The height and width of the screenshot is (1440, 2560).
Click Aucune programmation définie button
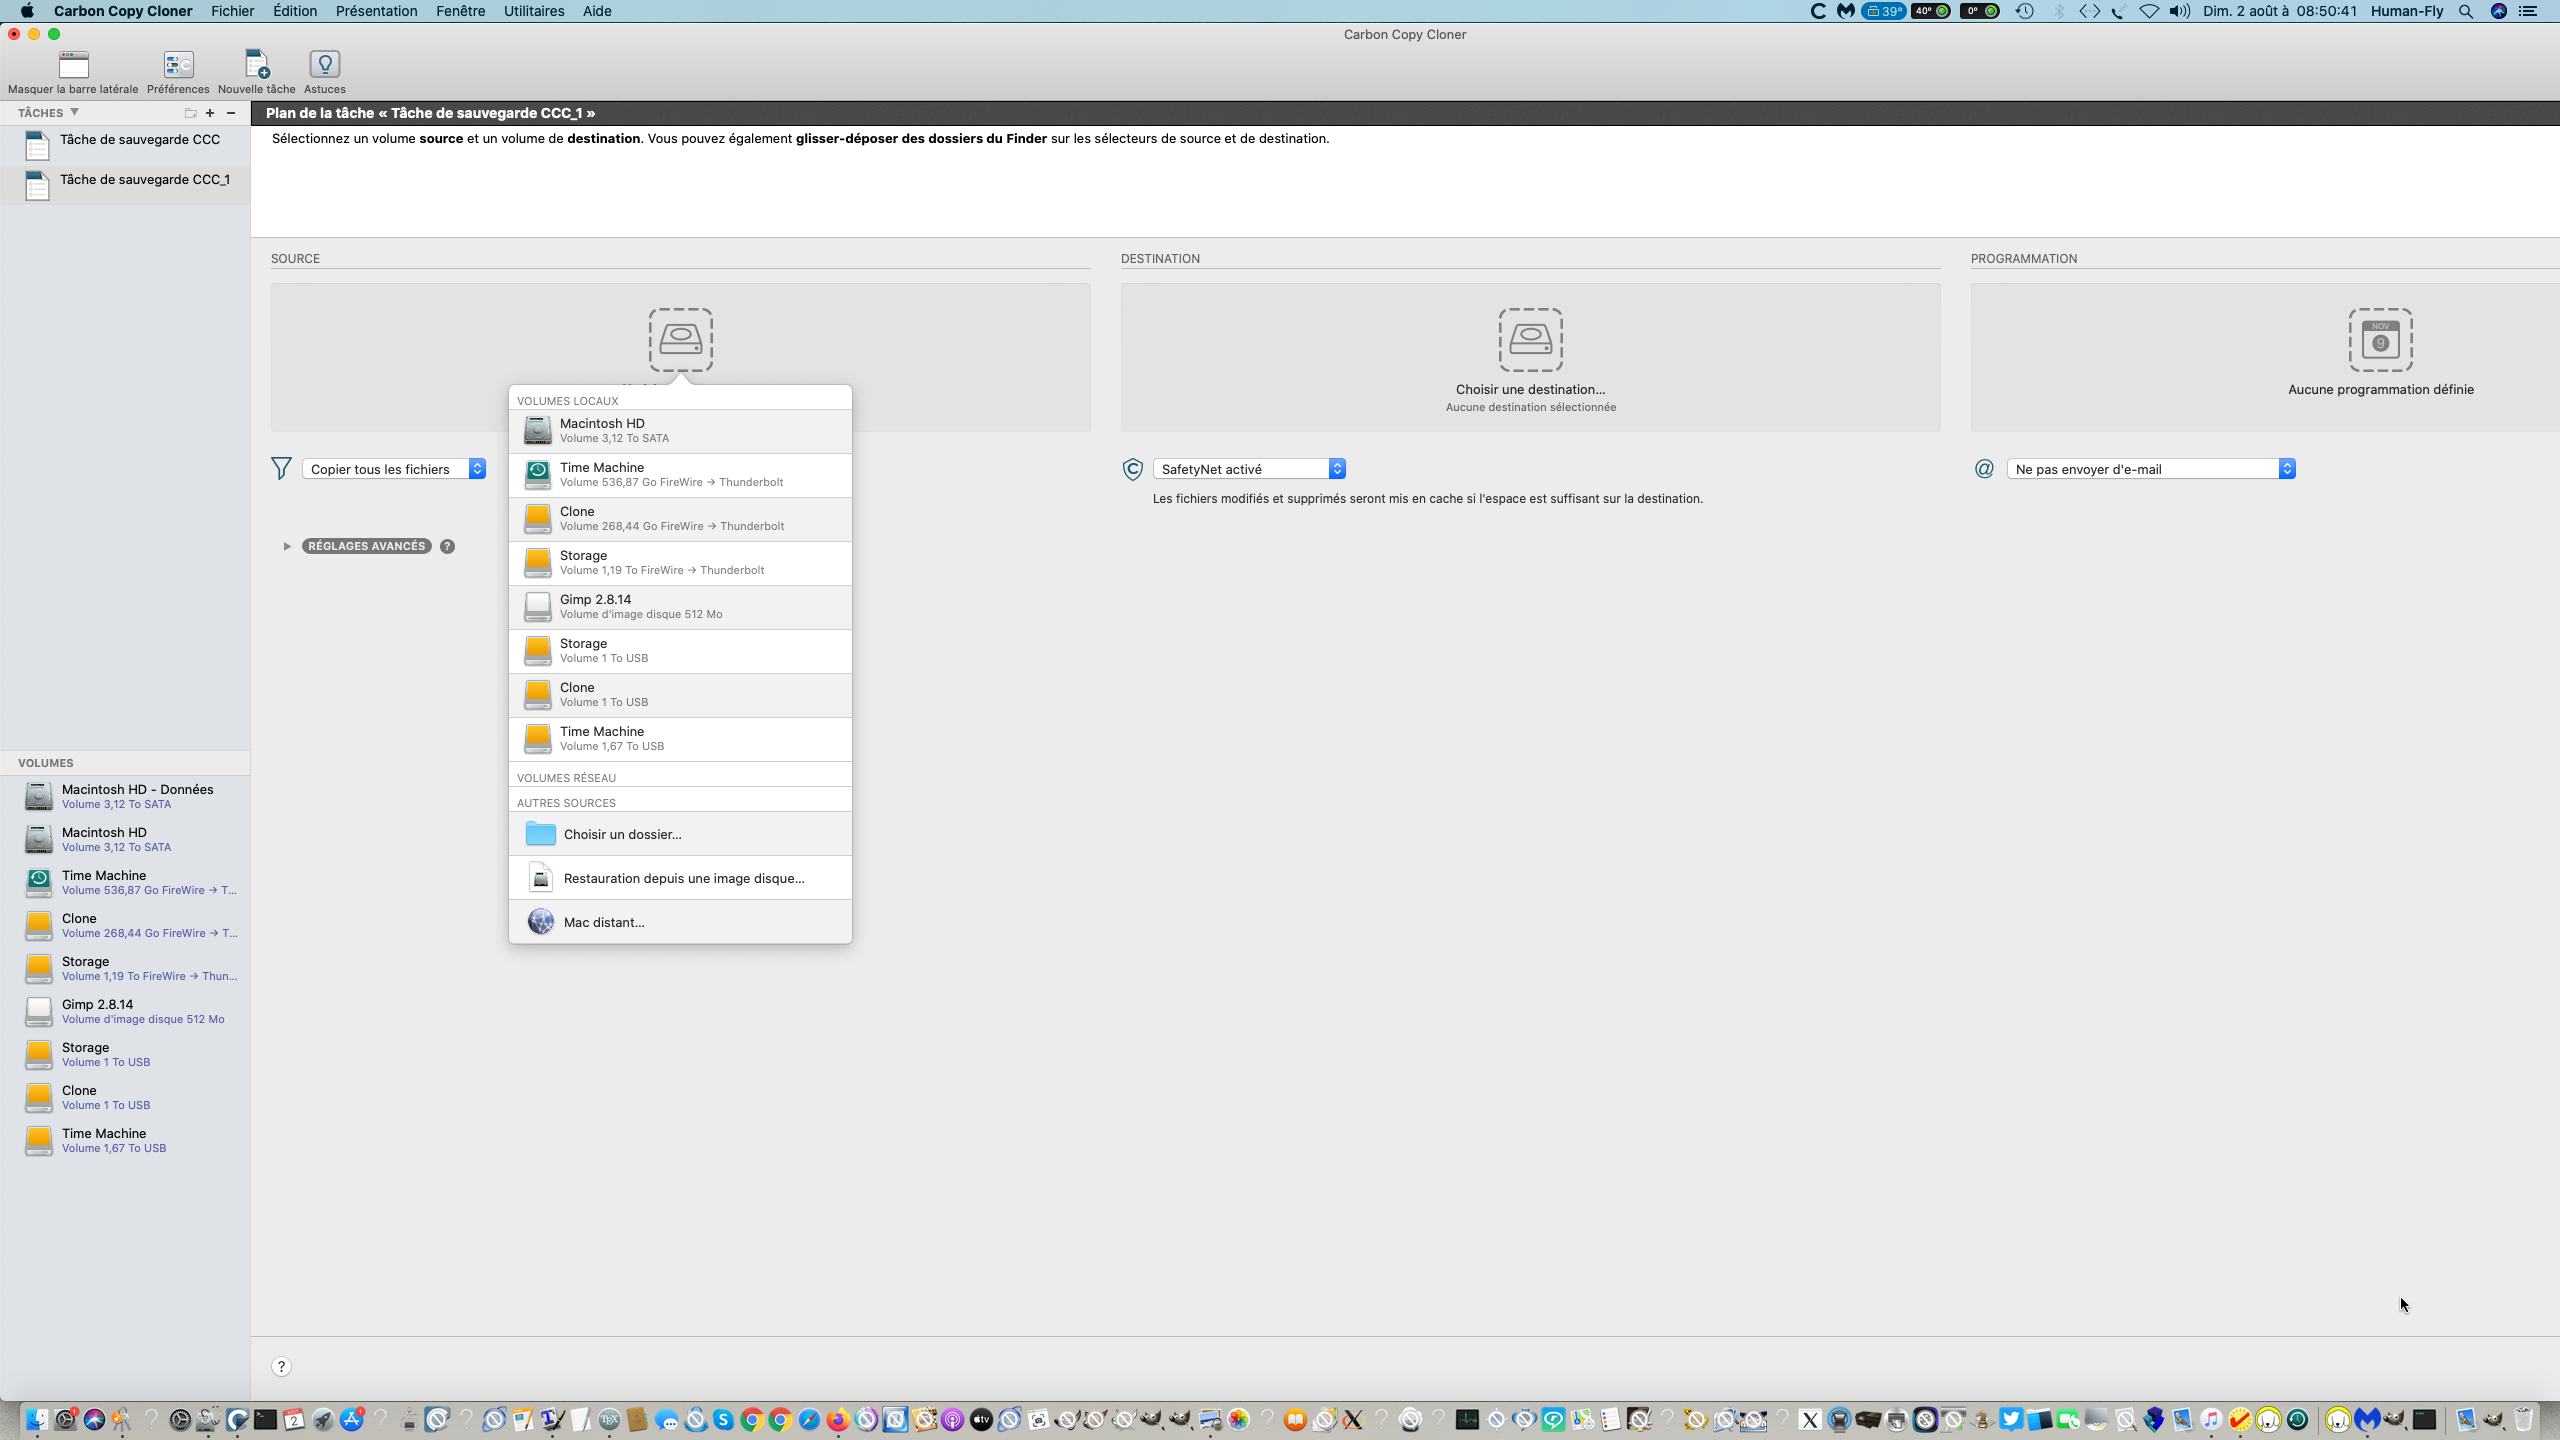2381,389
